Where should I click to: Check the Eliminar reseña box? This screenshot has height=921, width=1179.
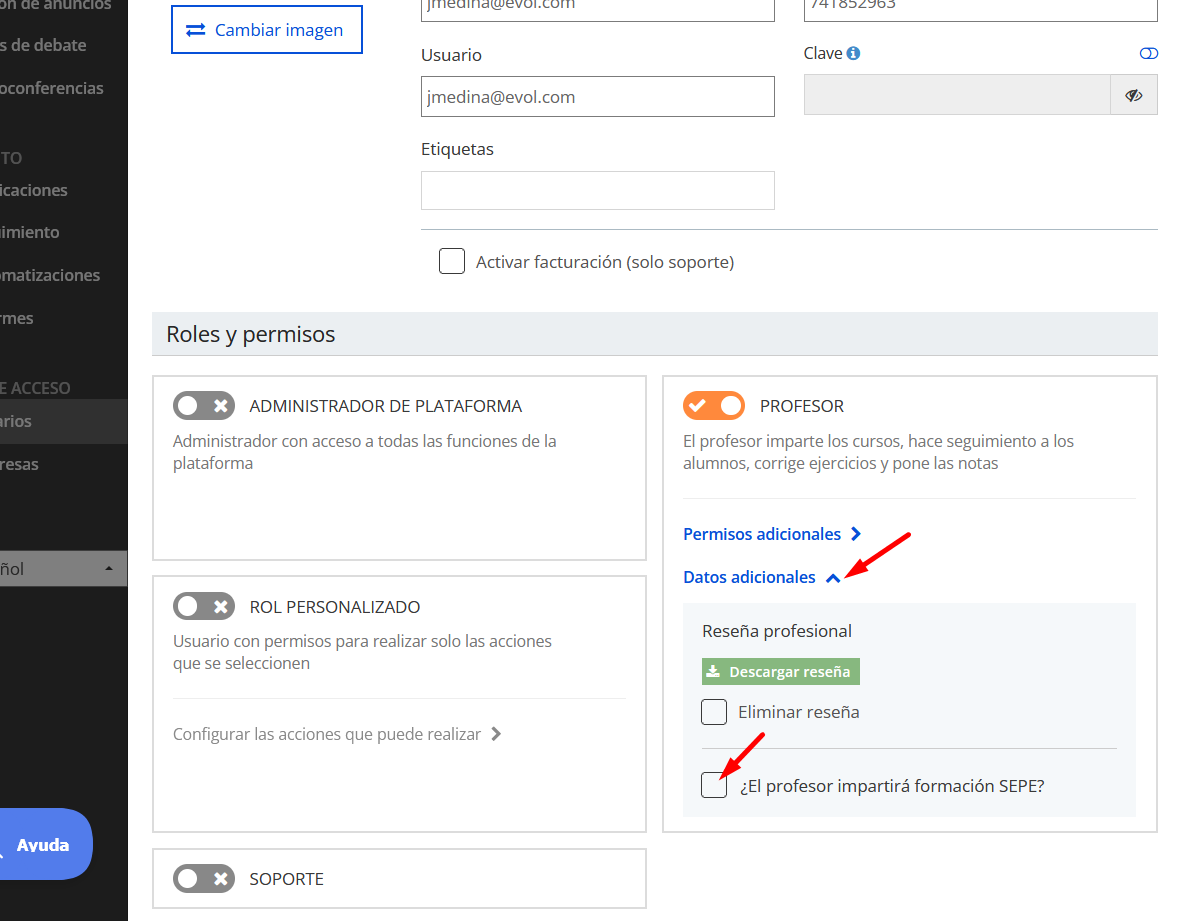tap(714, 712)
